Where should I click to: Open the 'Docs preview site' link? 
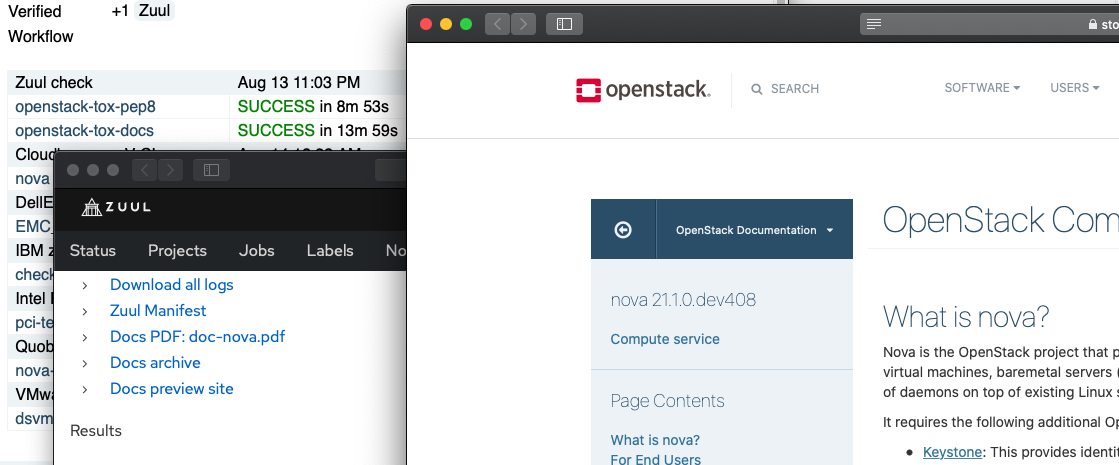pyautogui.click(x=171, y=389)
